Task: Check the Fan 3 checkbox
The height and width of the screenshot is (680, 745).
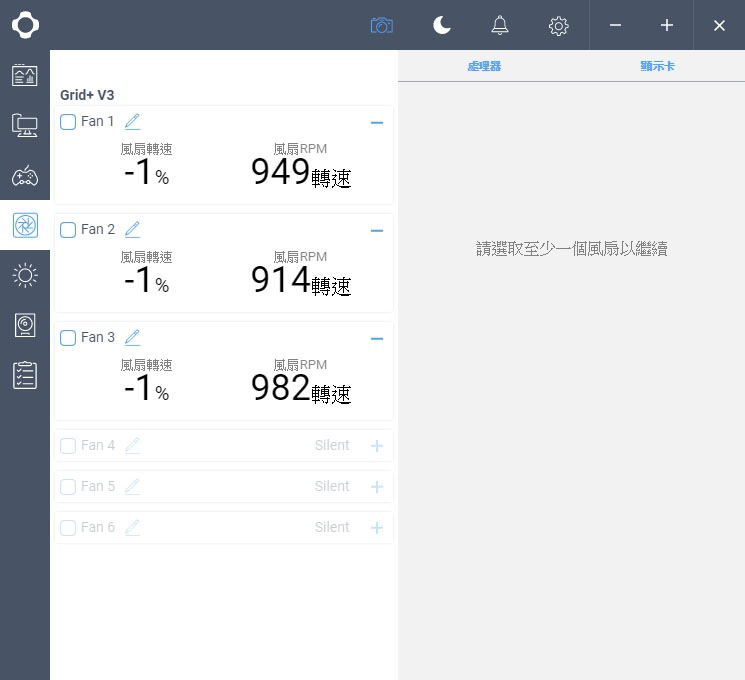Action: click(x=68, y=337)
